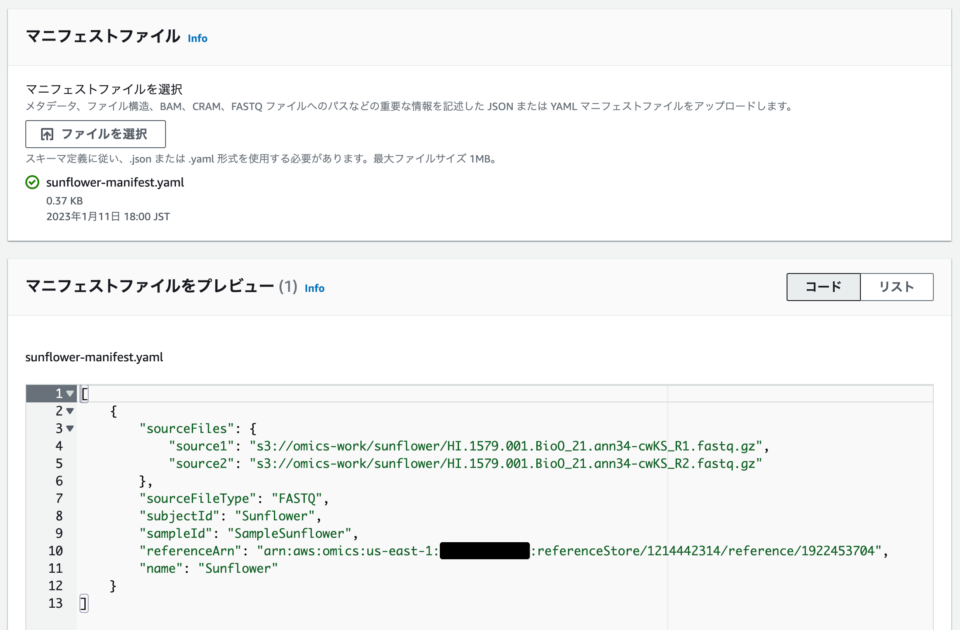Switch preview to コード view
The height and width of the screenshot is (630, 960).
click(823, 287)
